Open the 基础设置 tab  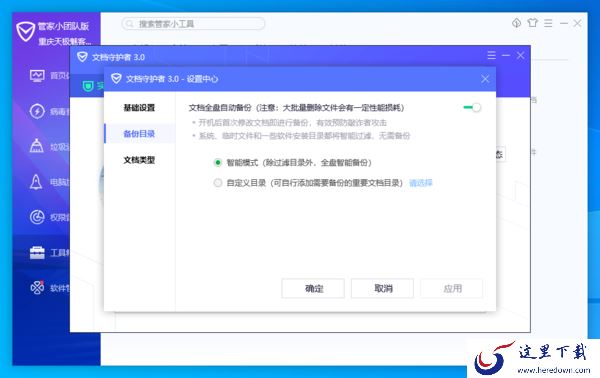click(139, 108)
